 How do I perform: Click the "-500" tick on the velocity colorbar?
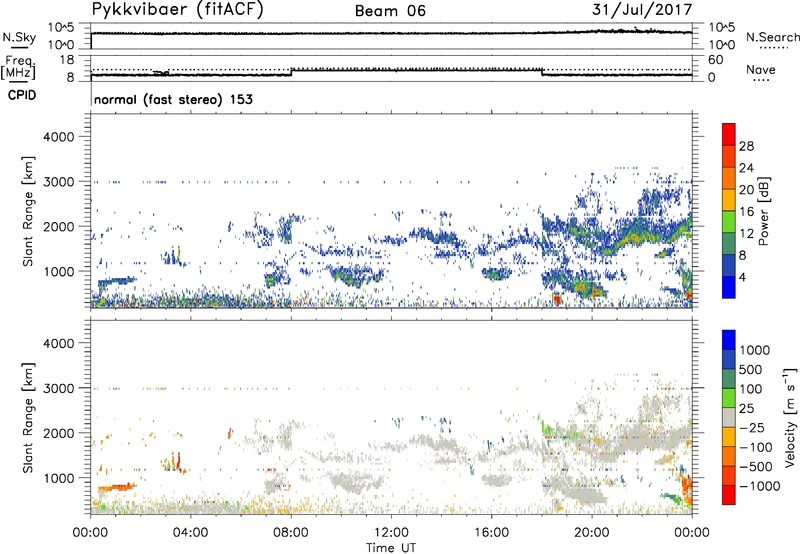756,466
